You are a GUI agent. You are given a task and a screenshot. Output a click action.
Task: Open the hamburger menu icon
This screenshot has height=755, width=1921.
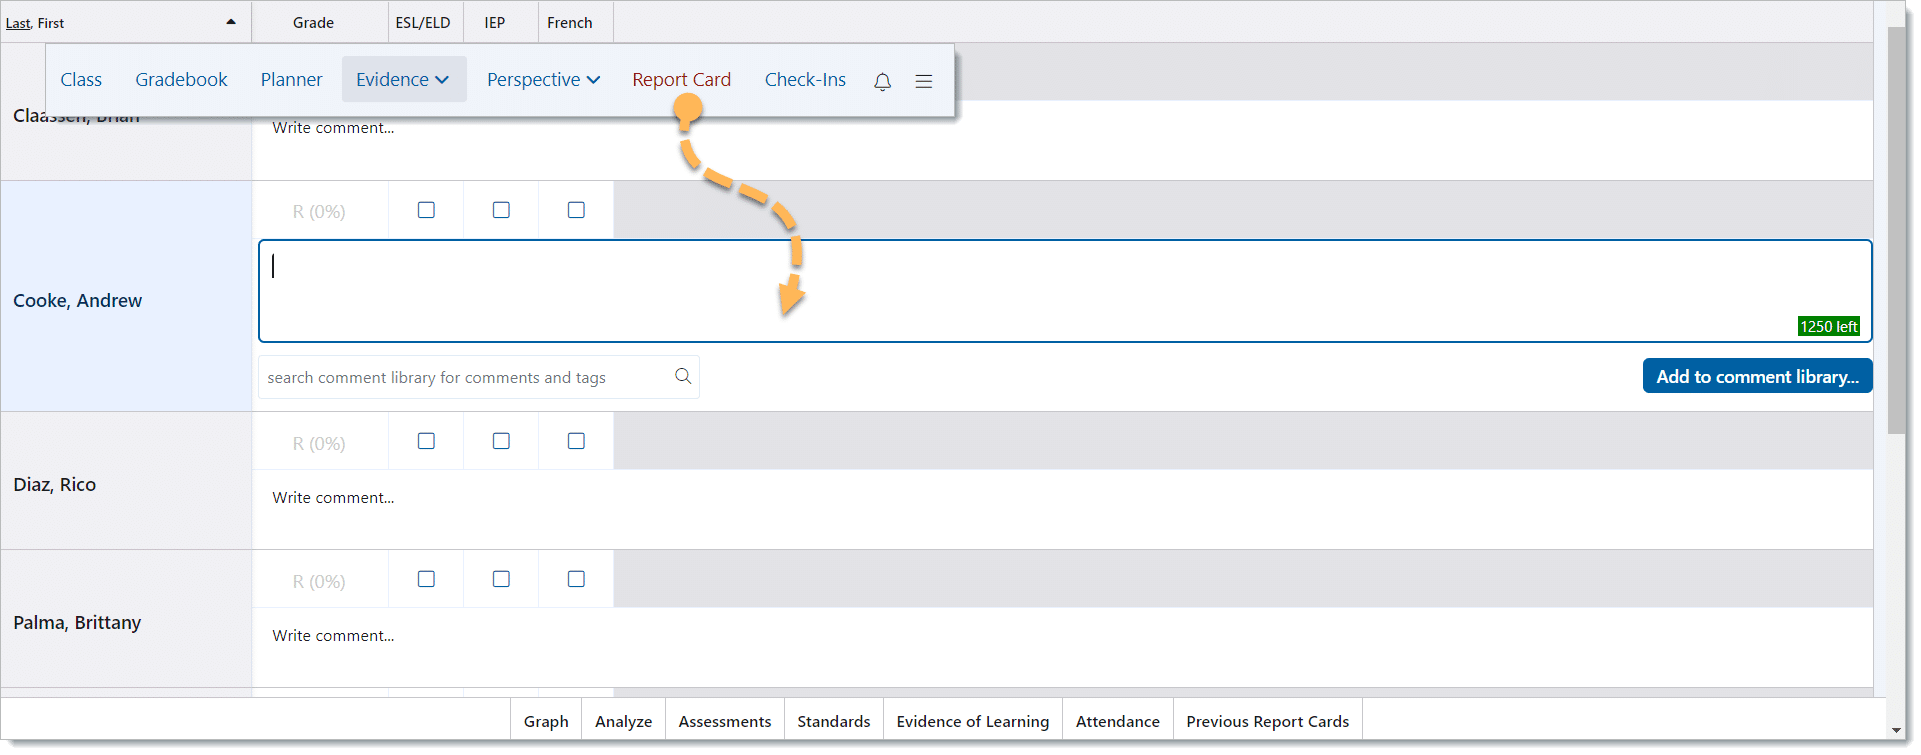pyautogui.click(x=923, y=81)
